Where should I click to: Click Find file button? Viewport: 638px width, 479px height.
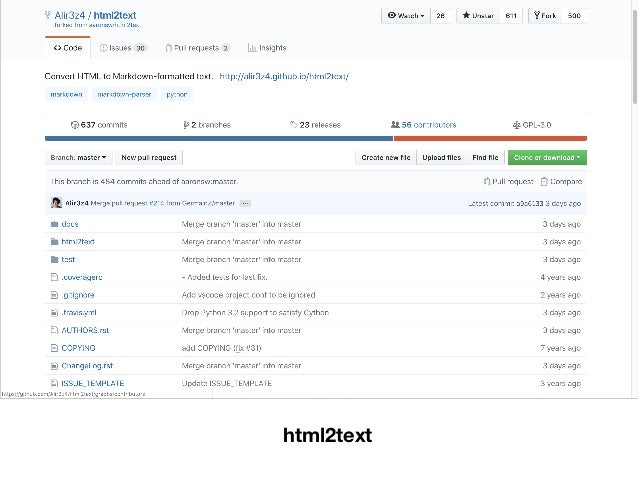click(x=485, y=157)
